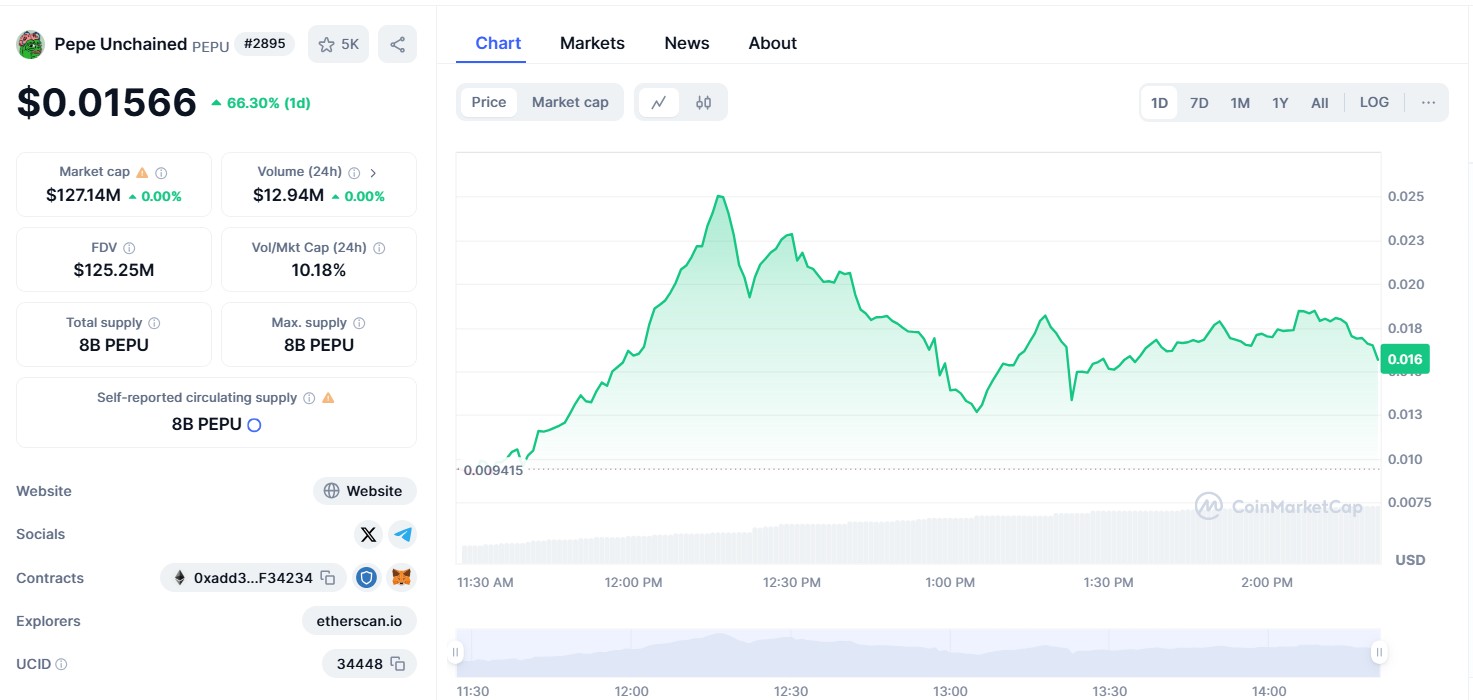Open chart more options ellipsis
The image size is (1473, 700).
(x=1428, y=102)
